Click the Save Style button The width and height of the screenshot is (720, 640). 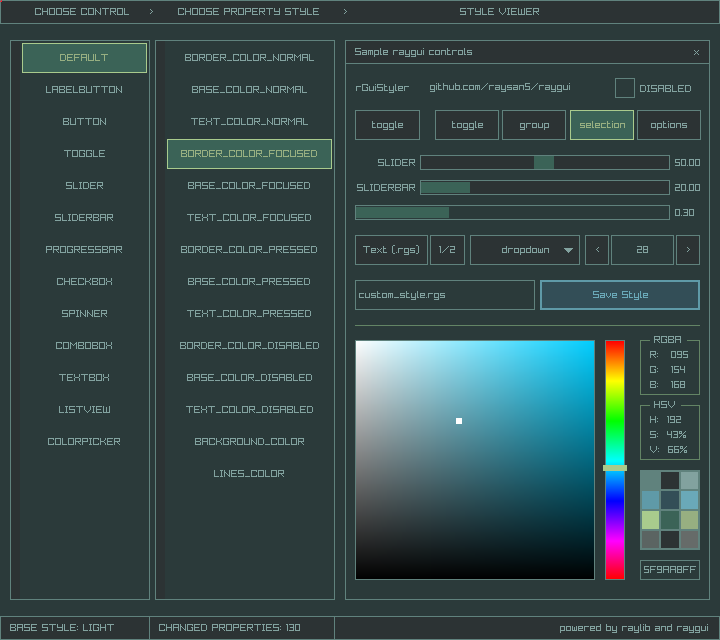pyautogui.click(x=619, y=295)
